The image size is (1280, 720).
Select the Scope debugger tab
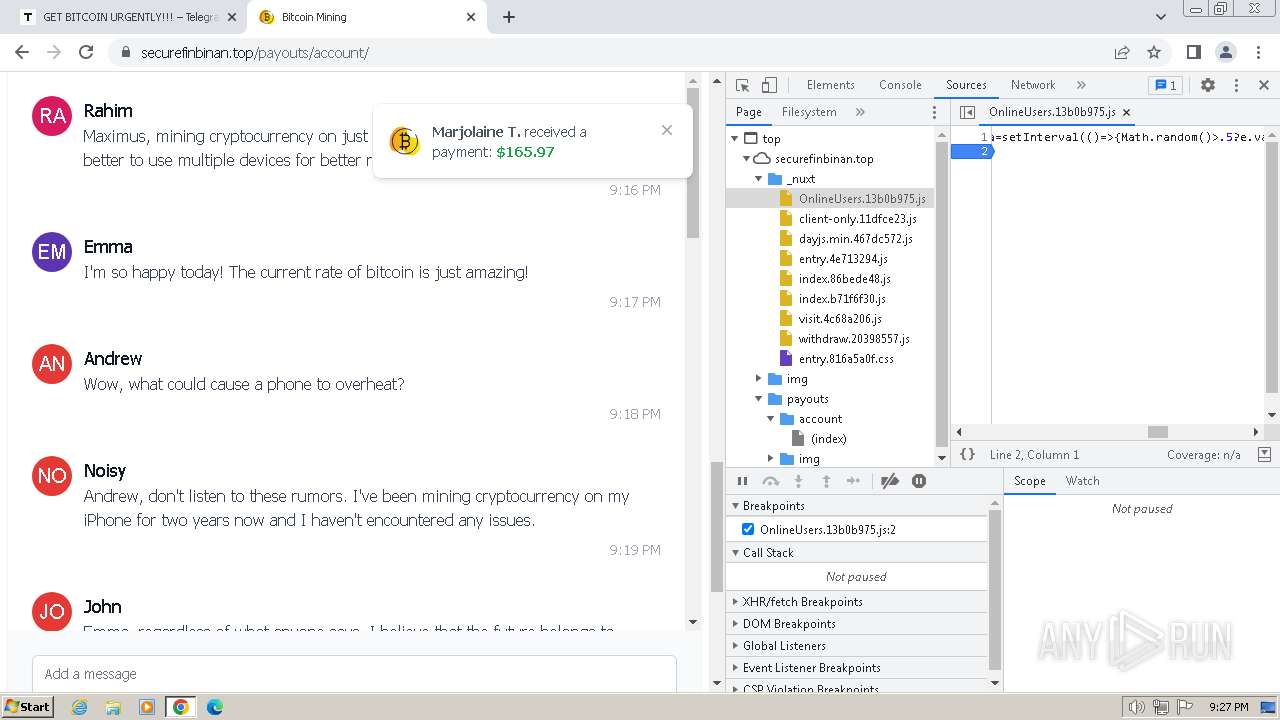(1029, 481)
